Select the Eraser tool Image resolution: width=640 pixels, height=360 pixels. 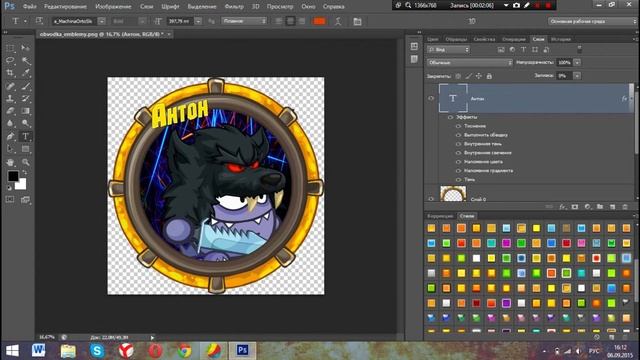(10, 111)
